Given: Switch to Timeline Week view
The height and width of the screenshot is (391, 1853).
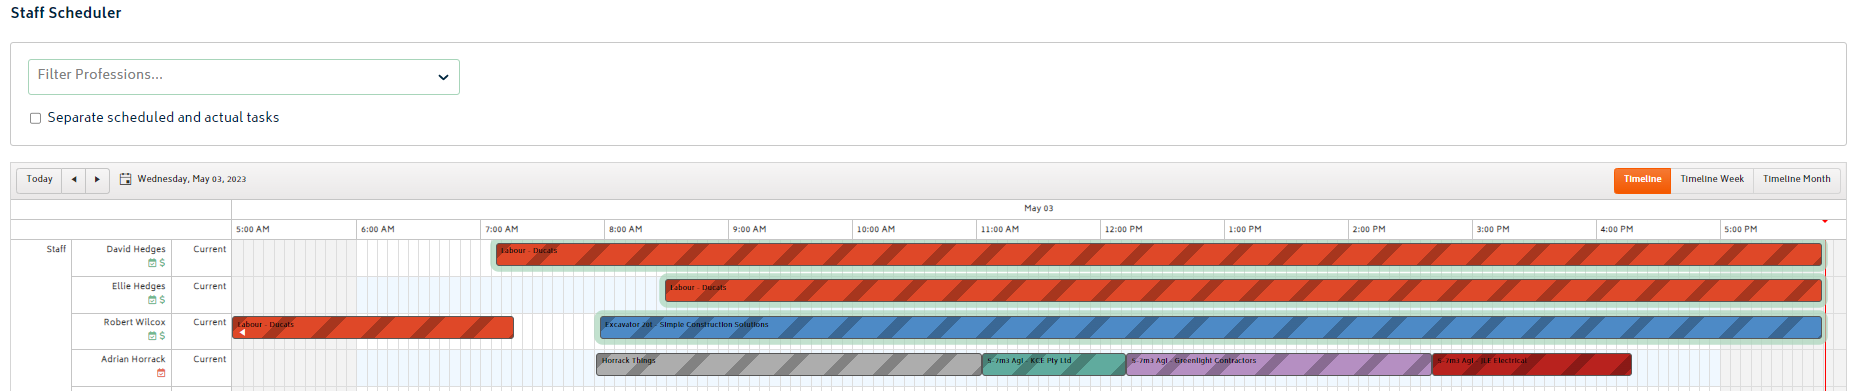Looking at the screenshot, I should 1712,180.
